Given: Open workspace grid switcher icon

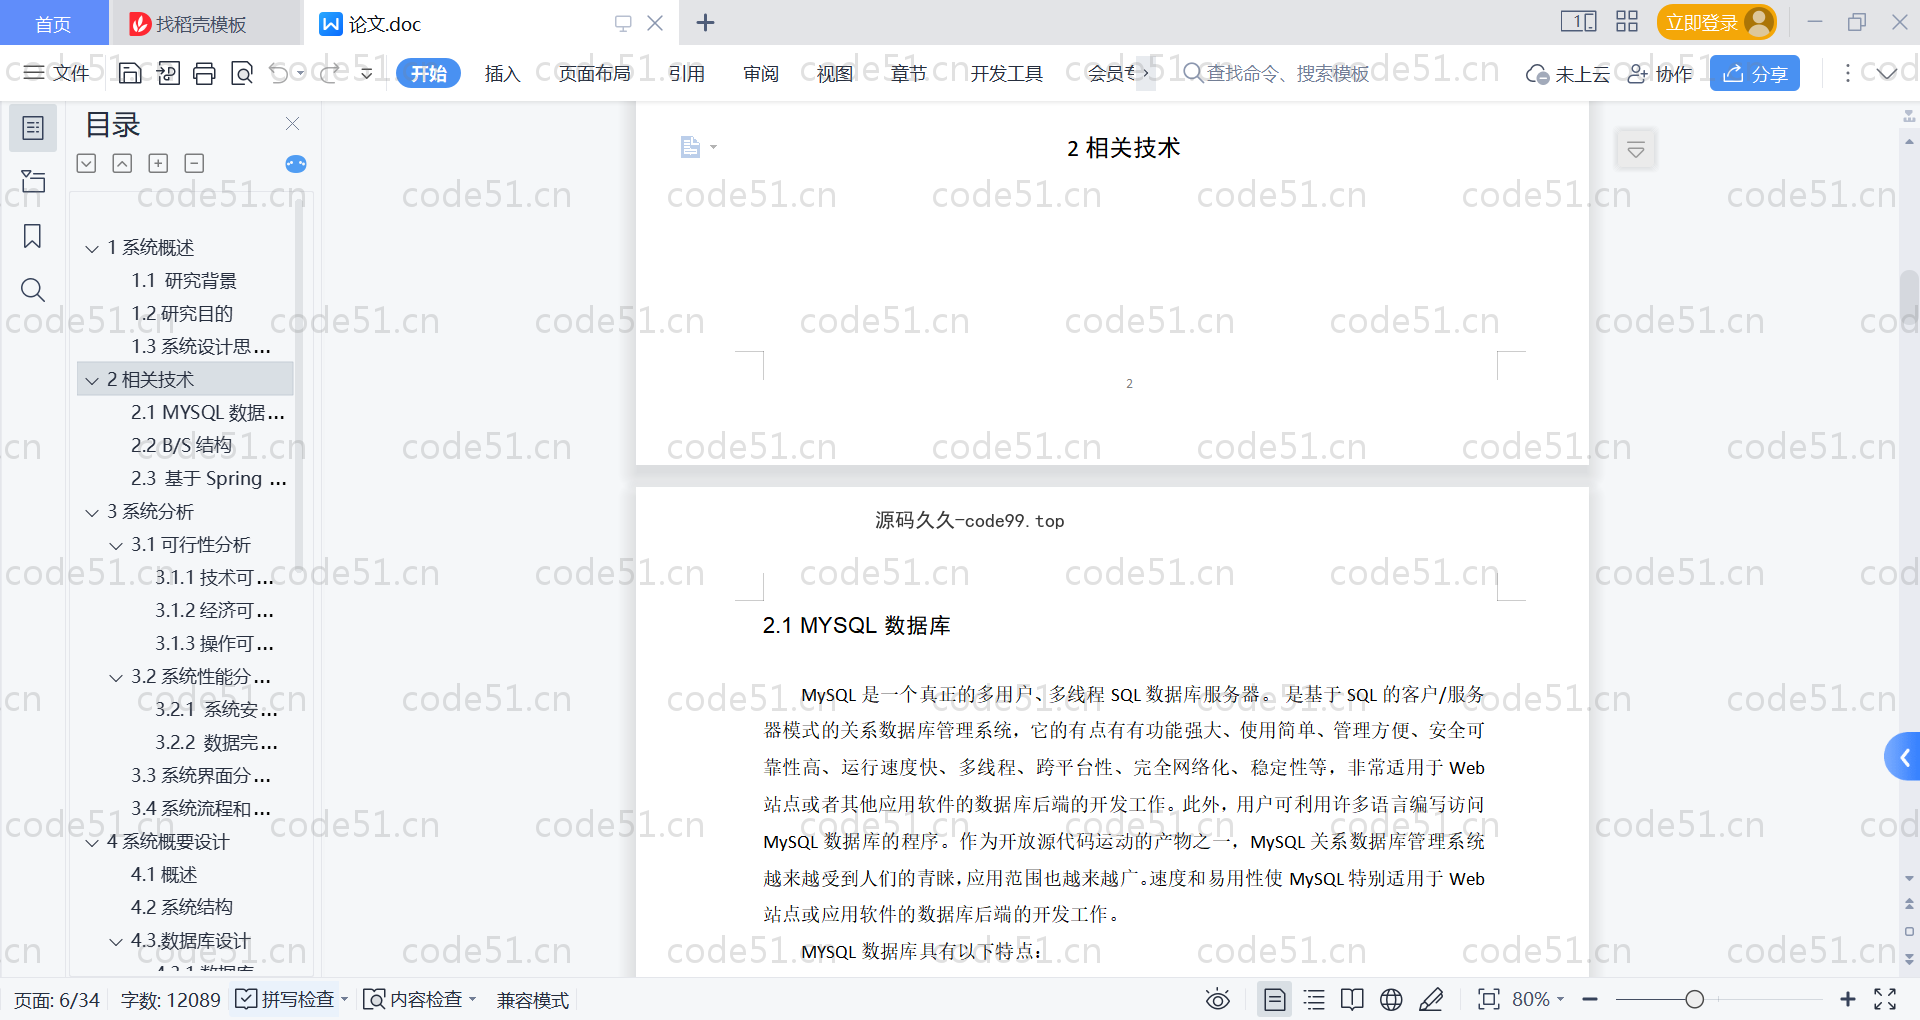Looking at the screenshot, I should click(1627, 22).
